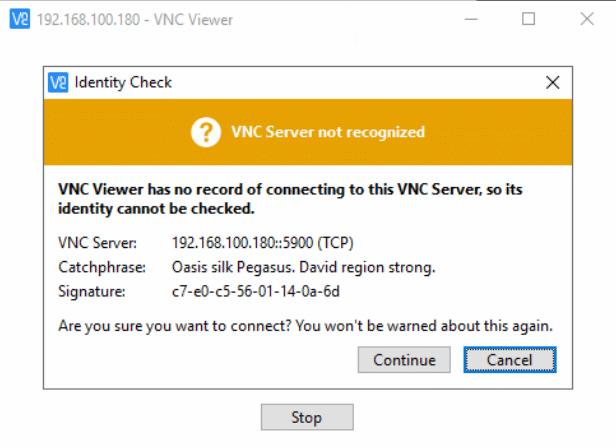Stop the connection attempt
The image size is (616, 448).
click(x=307, y=417)
